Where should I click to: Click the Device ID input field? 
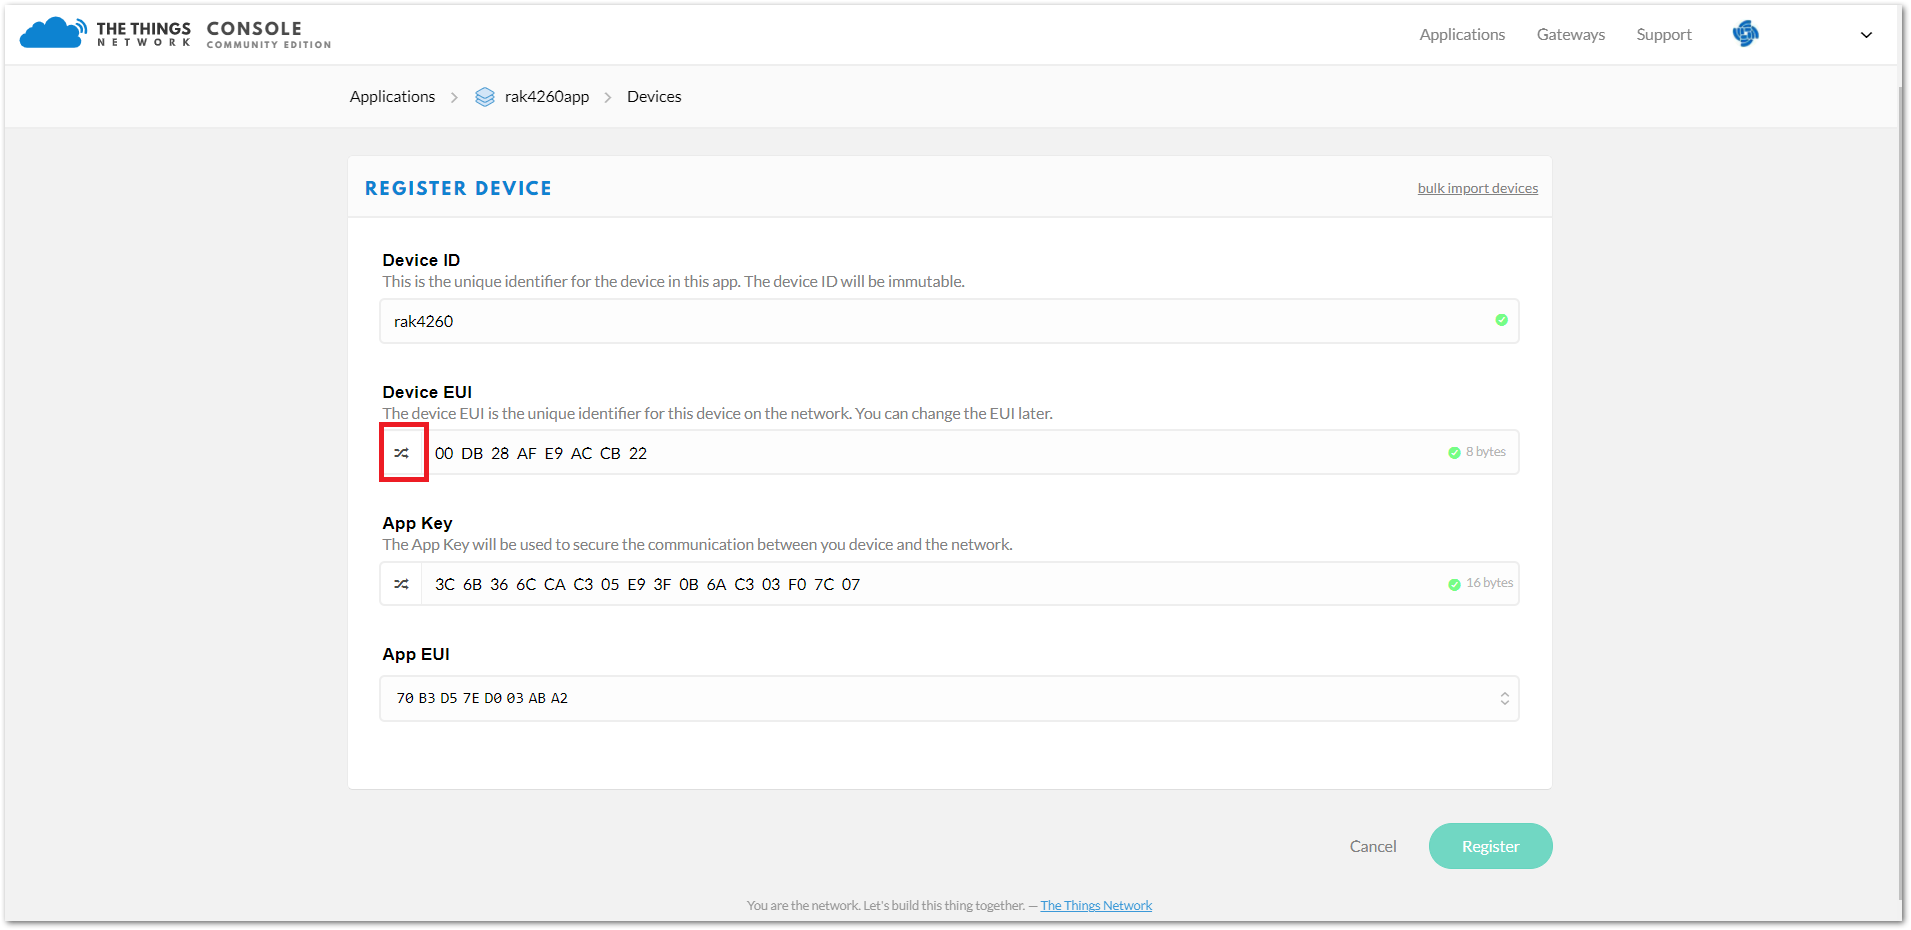coord(949,321)
